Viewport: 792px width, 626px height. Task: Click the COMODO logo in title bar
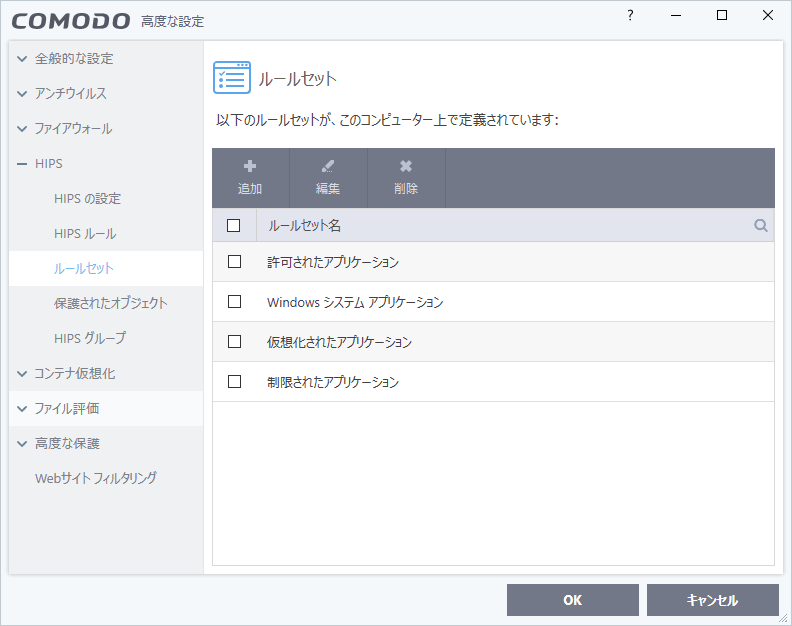tap(71, 21)
